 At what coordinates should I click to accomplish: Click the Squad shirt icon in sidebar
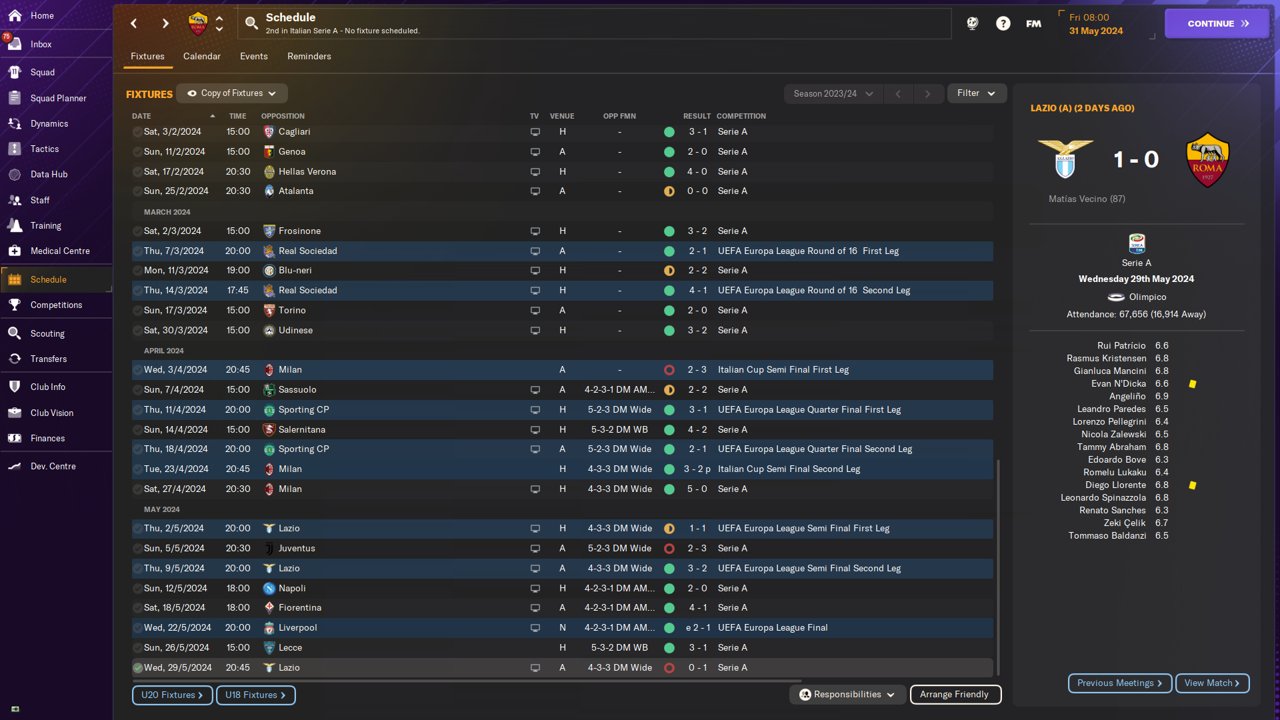click(x=14, y=72)
